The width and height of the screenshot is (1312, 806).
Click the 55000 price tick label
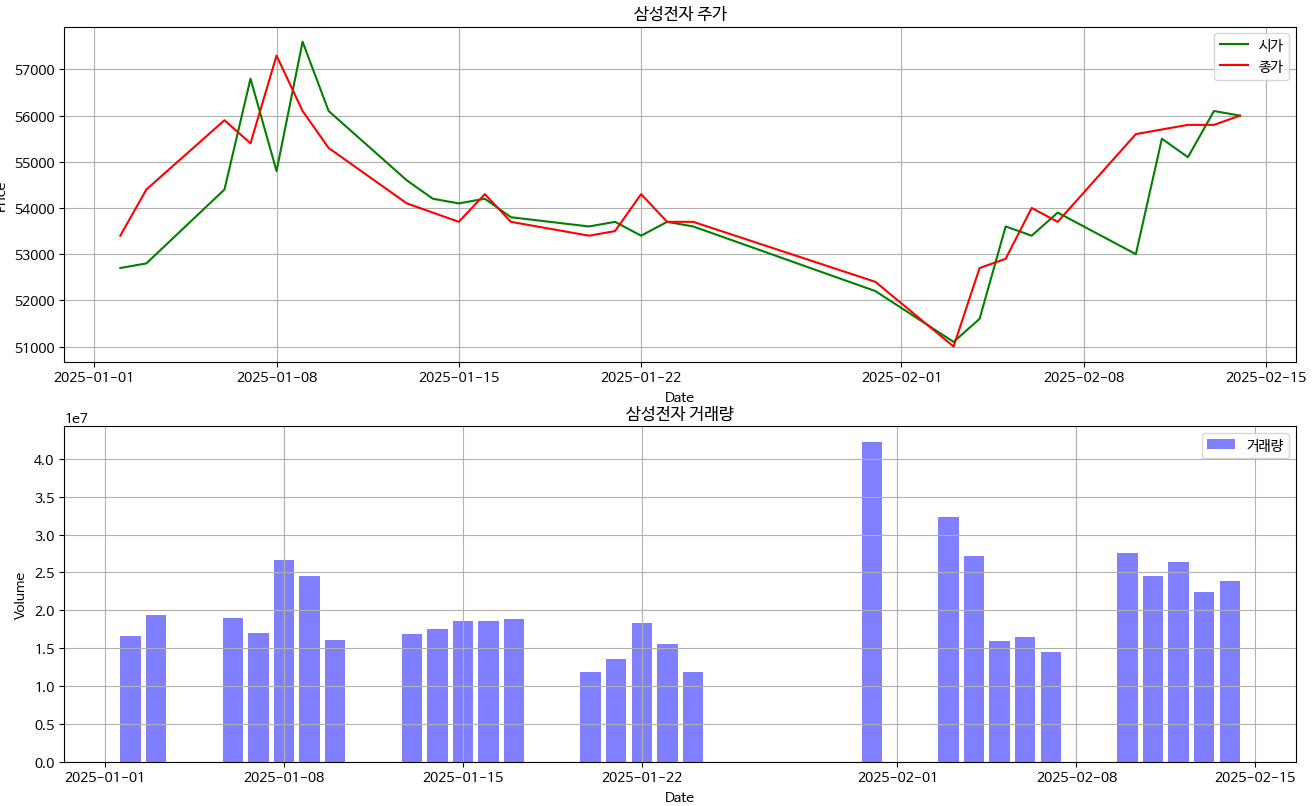coord(36,162)
